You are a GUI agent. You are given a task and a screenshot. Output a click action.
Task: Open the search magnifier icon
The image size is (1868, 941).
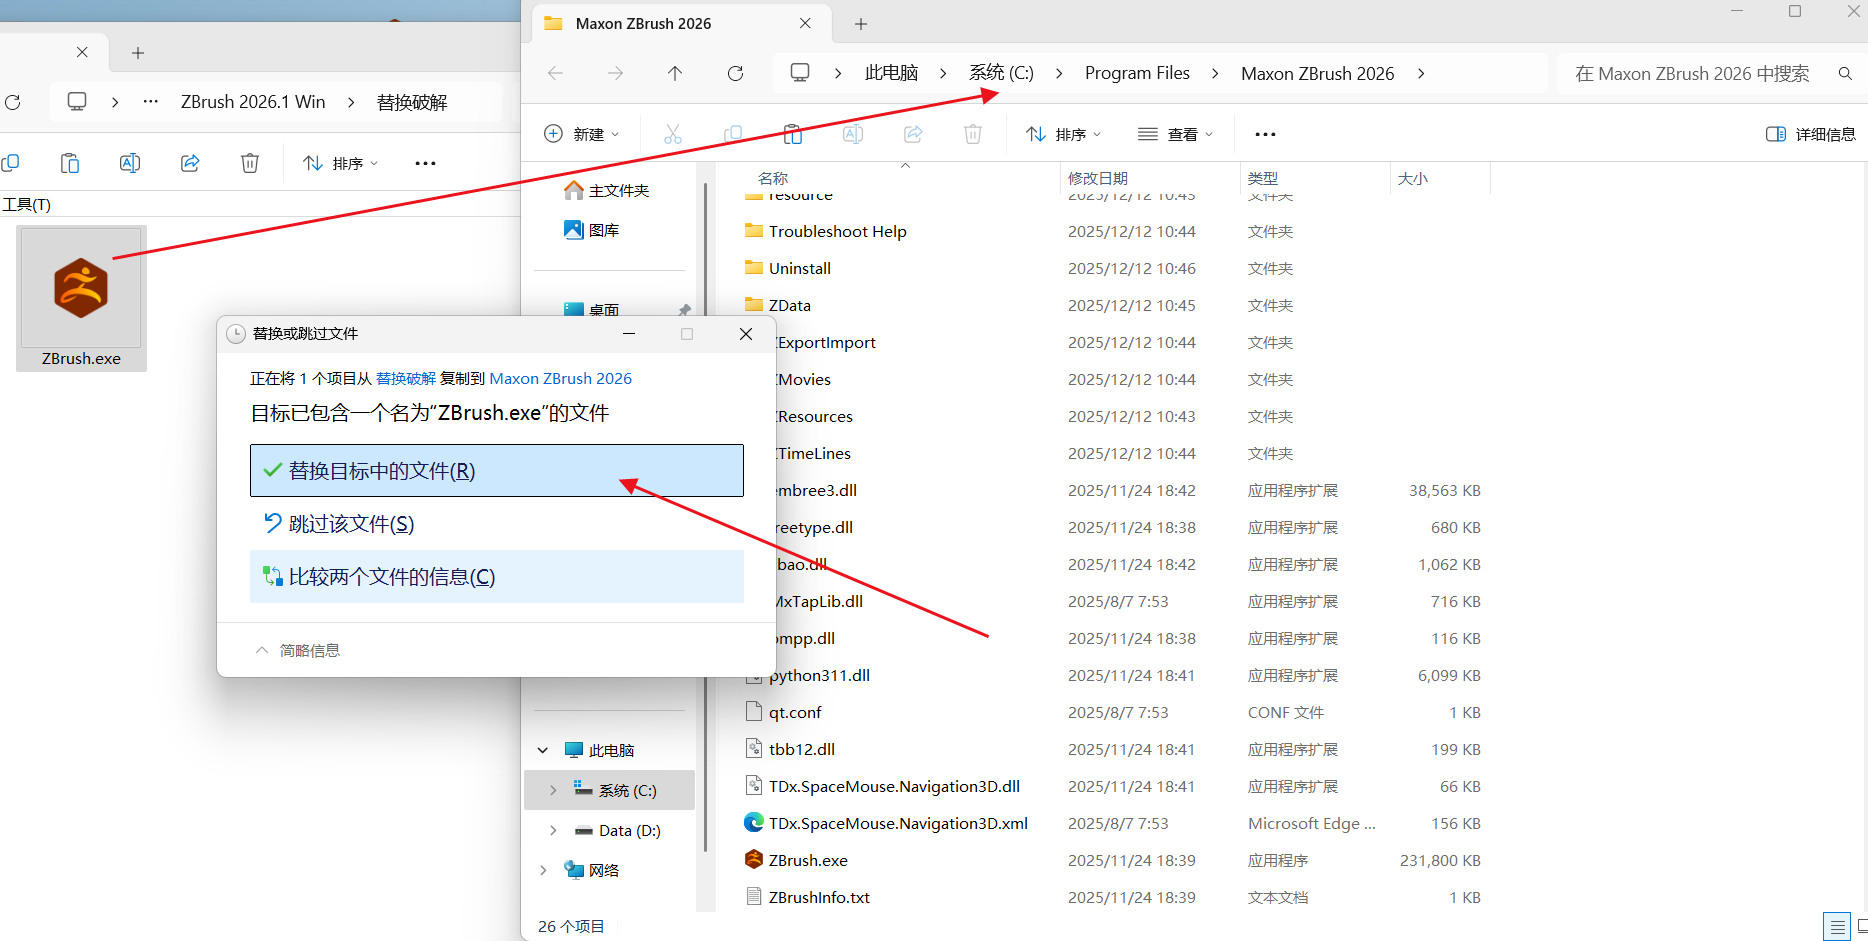point(1845,73)
